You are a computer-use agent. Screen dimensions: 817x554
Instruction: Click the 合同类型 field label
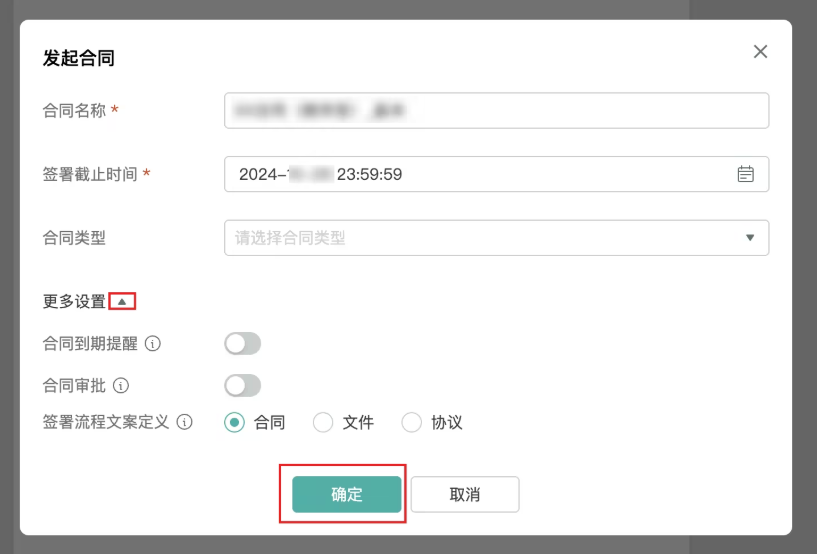pos(74,238)
